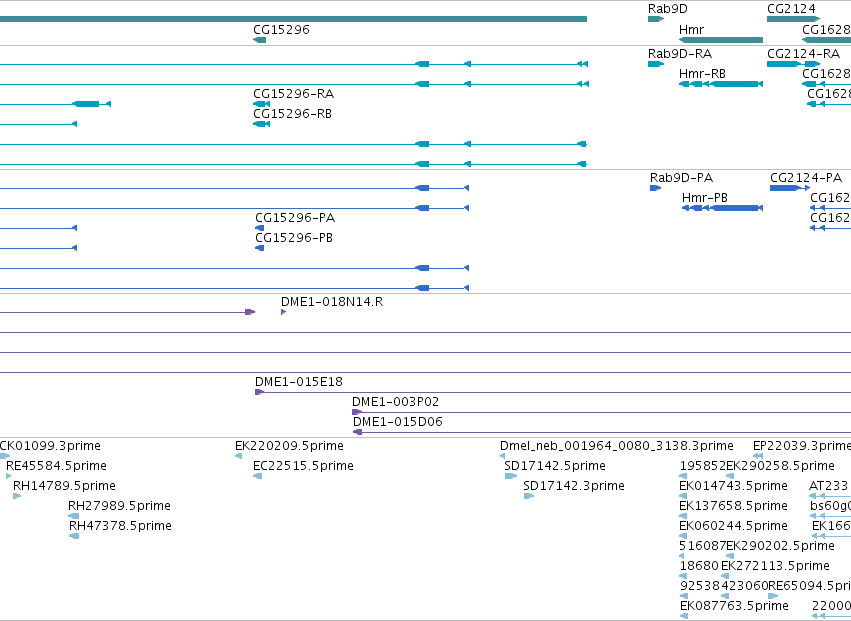851x621 pixels.
Task: Click the Rab9D gene label
Action: pos(668,9)
